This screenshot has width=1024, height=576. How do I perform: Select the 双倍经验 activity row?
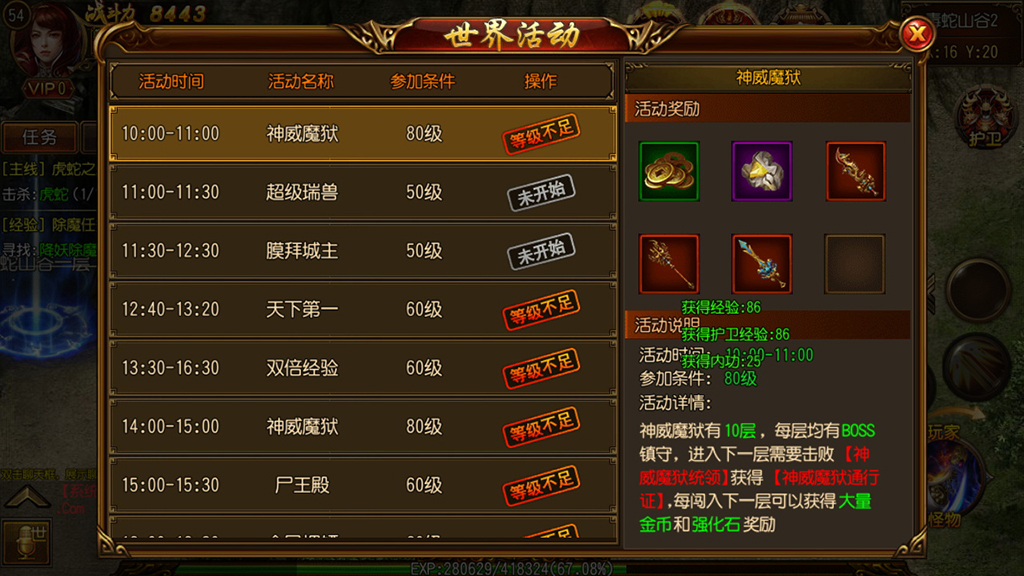click(363, 368)
